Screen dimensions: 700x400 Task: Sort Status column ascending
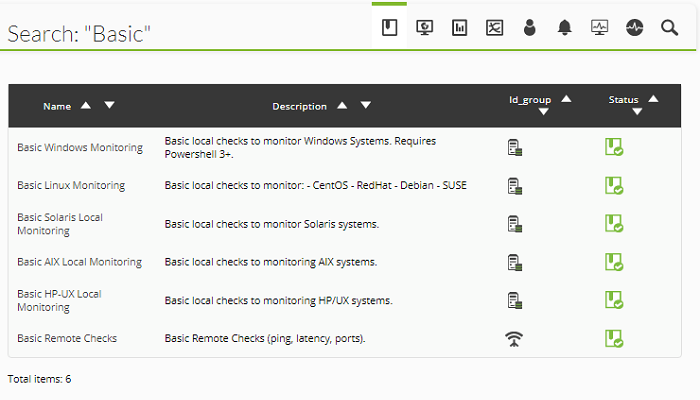pos(653,99)
